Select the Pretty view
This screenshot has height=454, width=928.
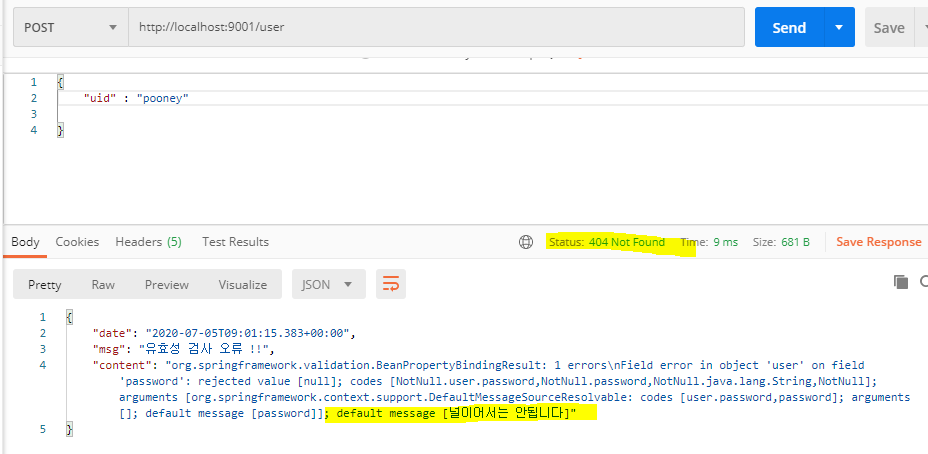coord(44,285)
